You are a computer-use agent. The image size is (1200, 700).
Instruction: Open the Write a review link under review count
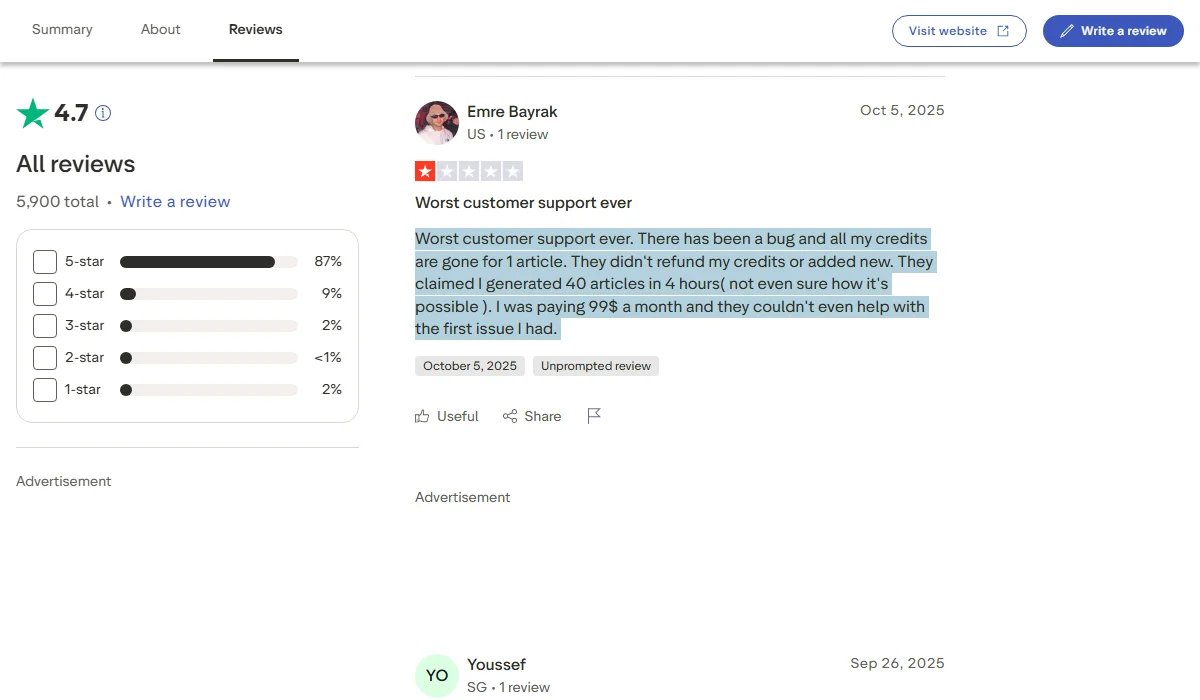pyautogui.click(x=175, y=201)
